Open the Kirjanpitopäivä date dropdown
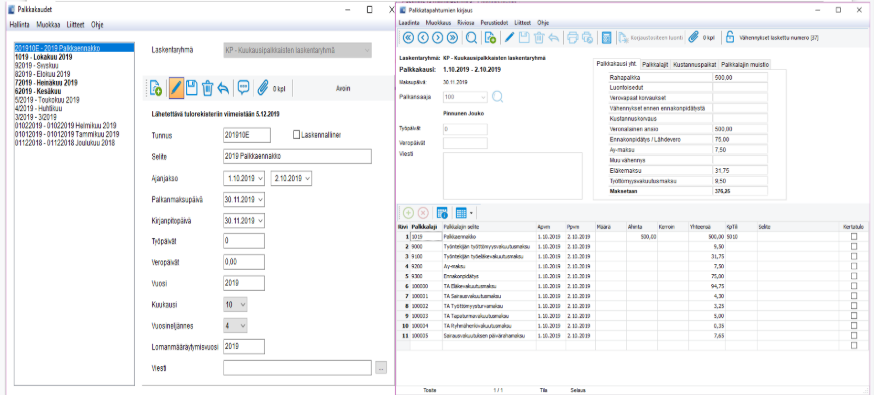This screenshot has height=395, width=874. click(x=260, y=220)
